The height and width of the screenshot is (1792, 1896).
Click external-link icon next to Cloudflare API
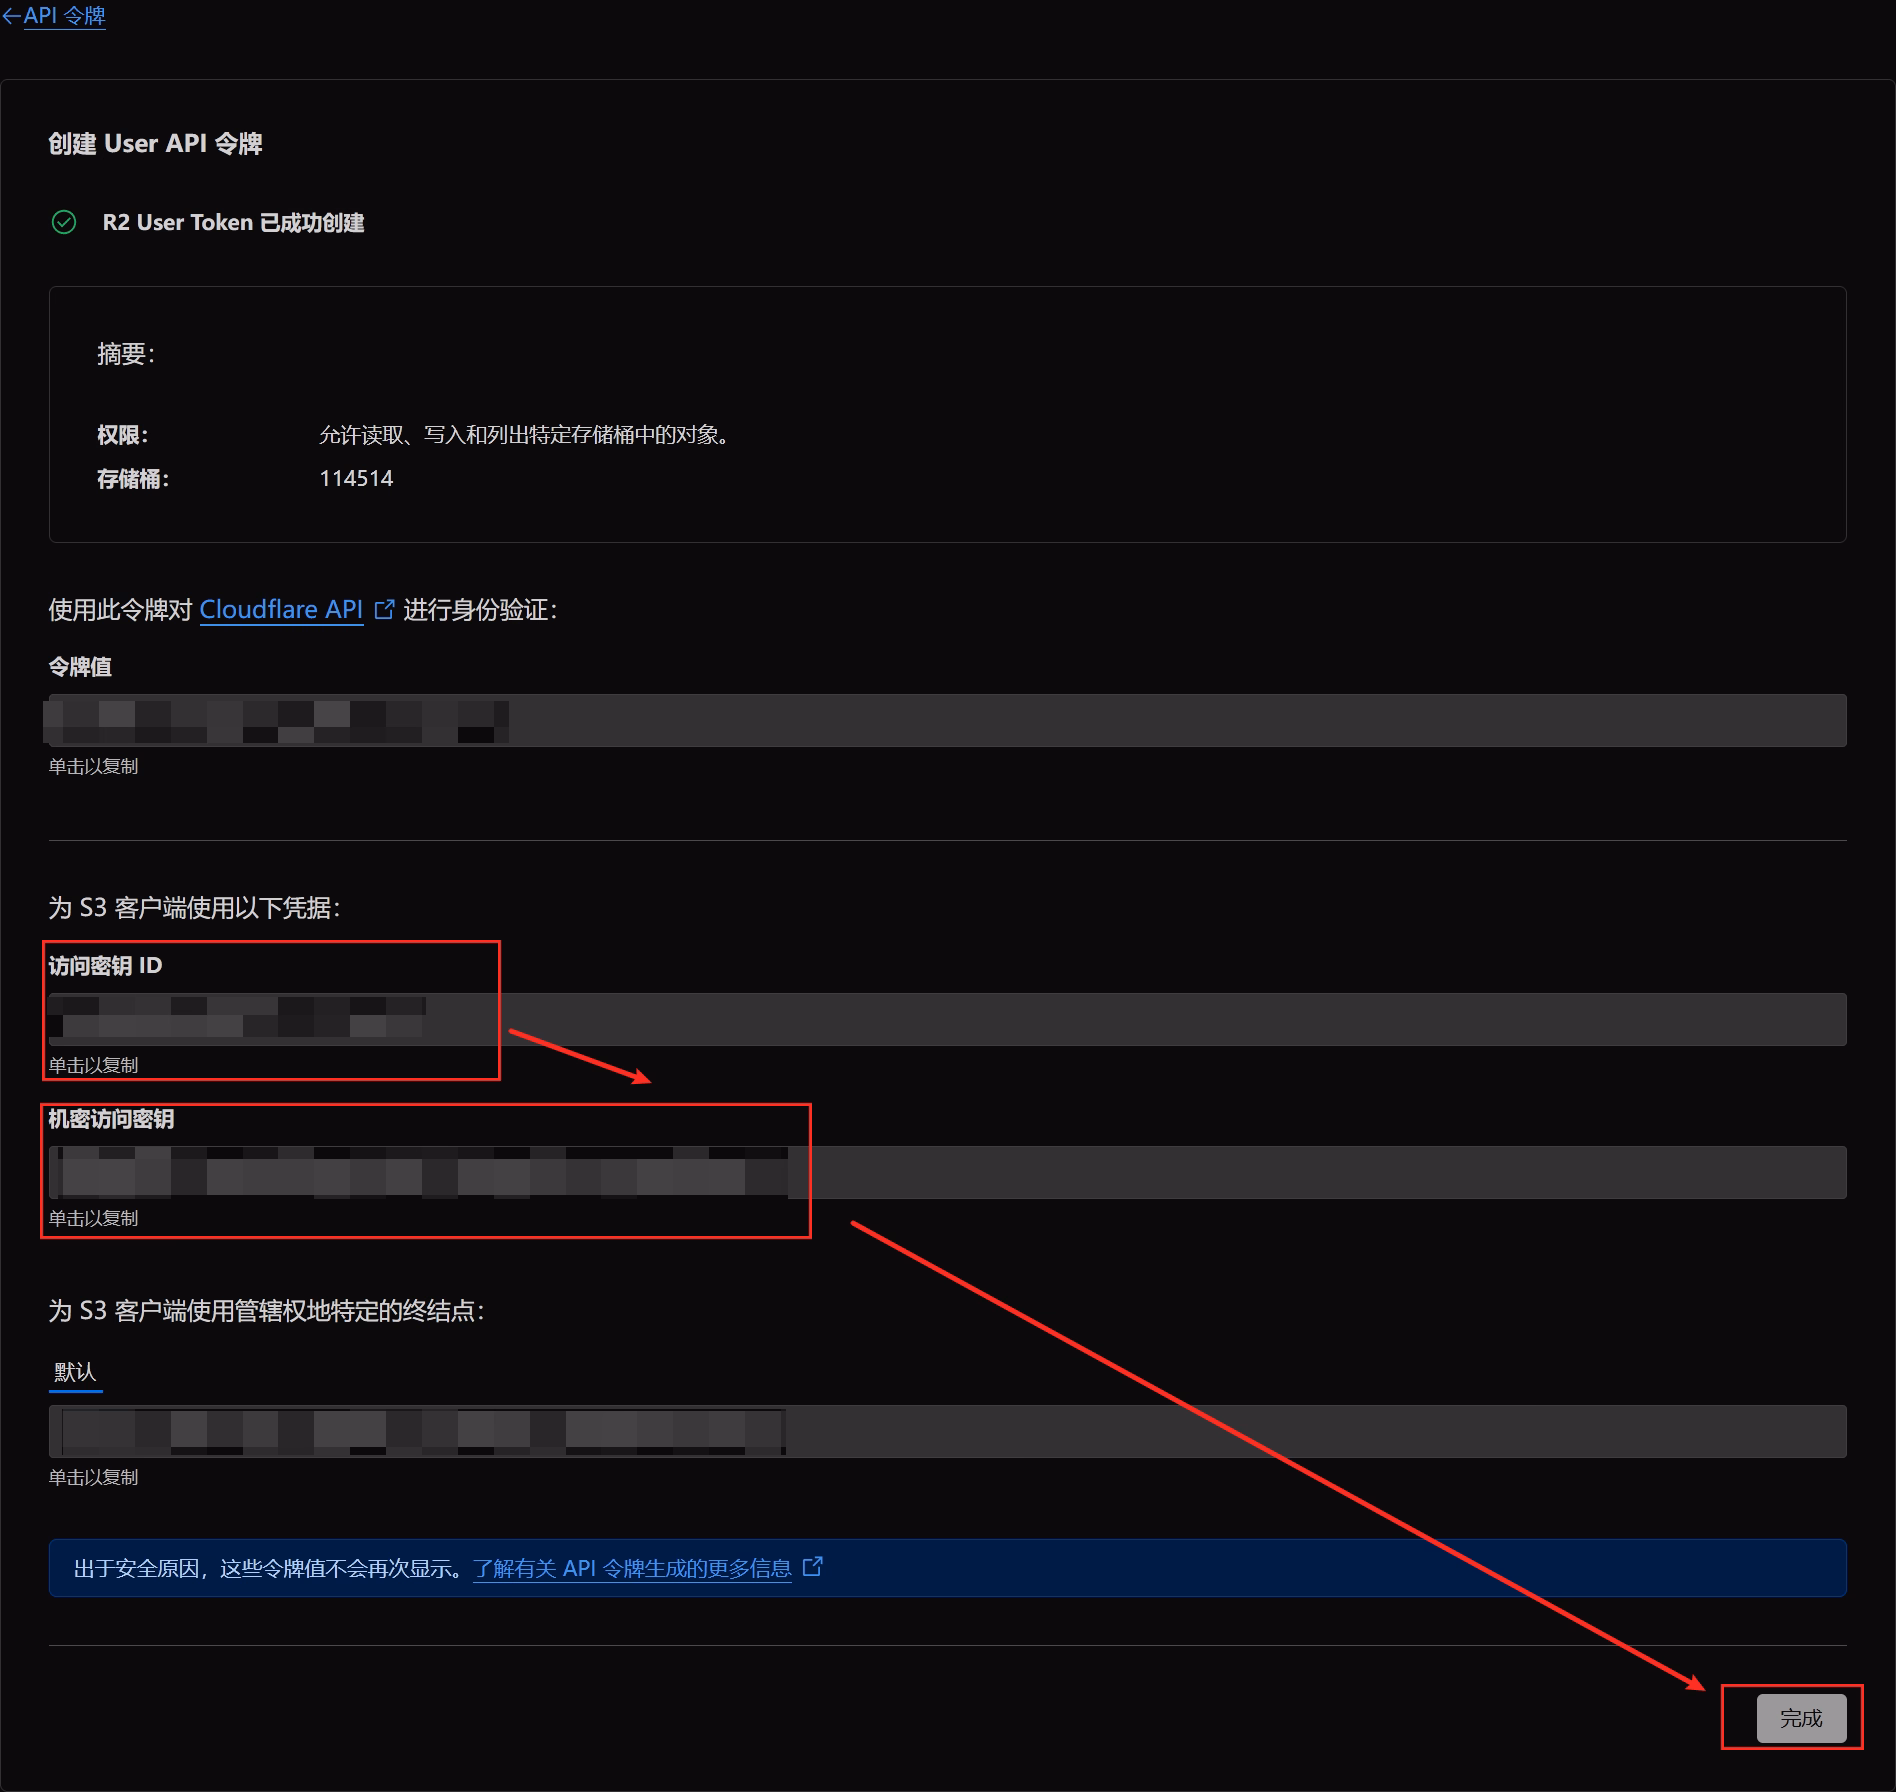coord(384,609)
